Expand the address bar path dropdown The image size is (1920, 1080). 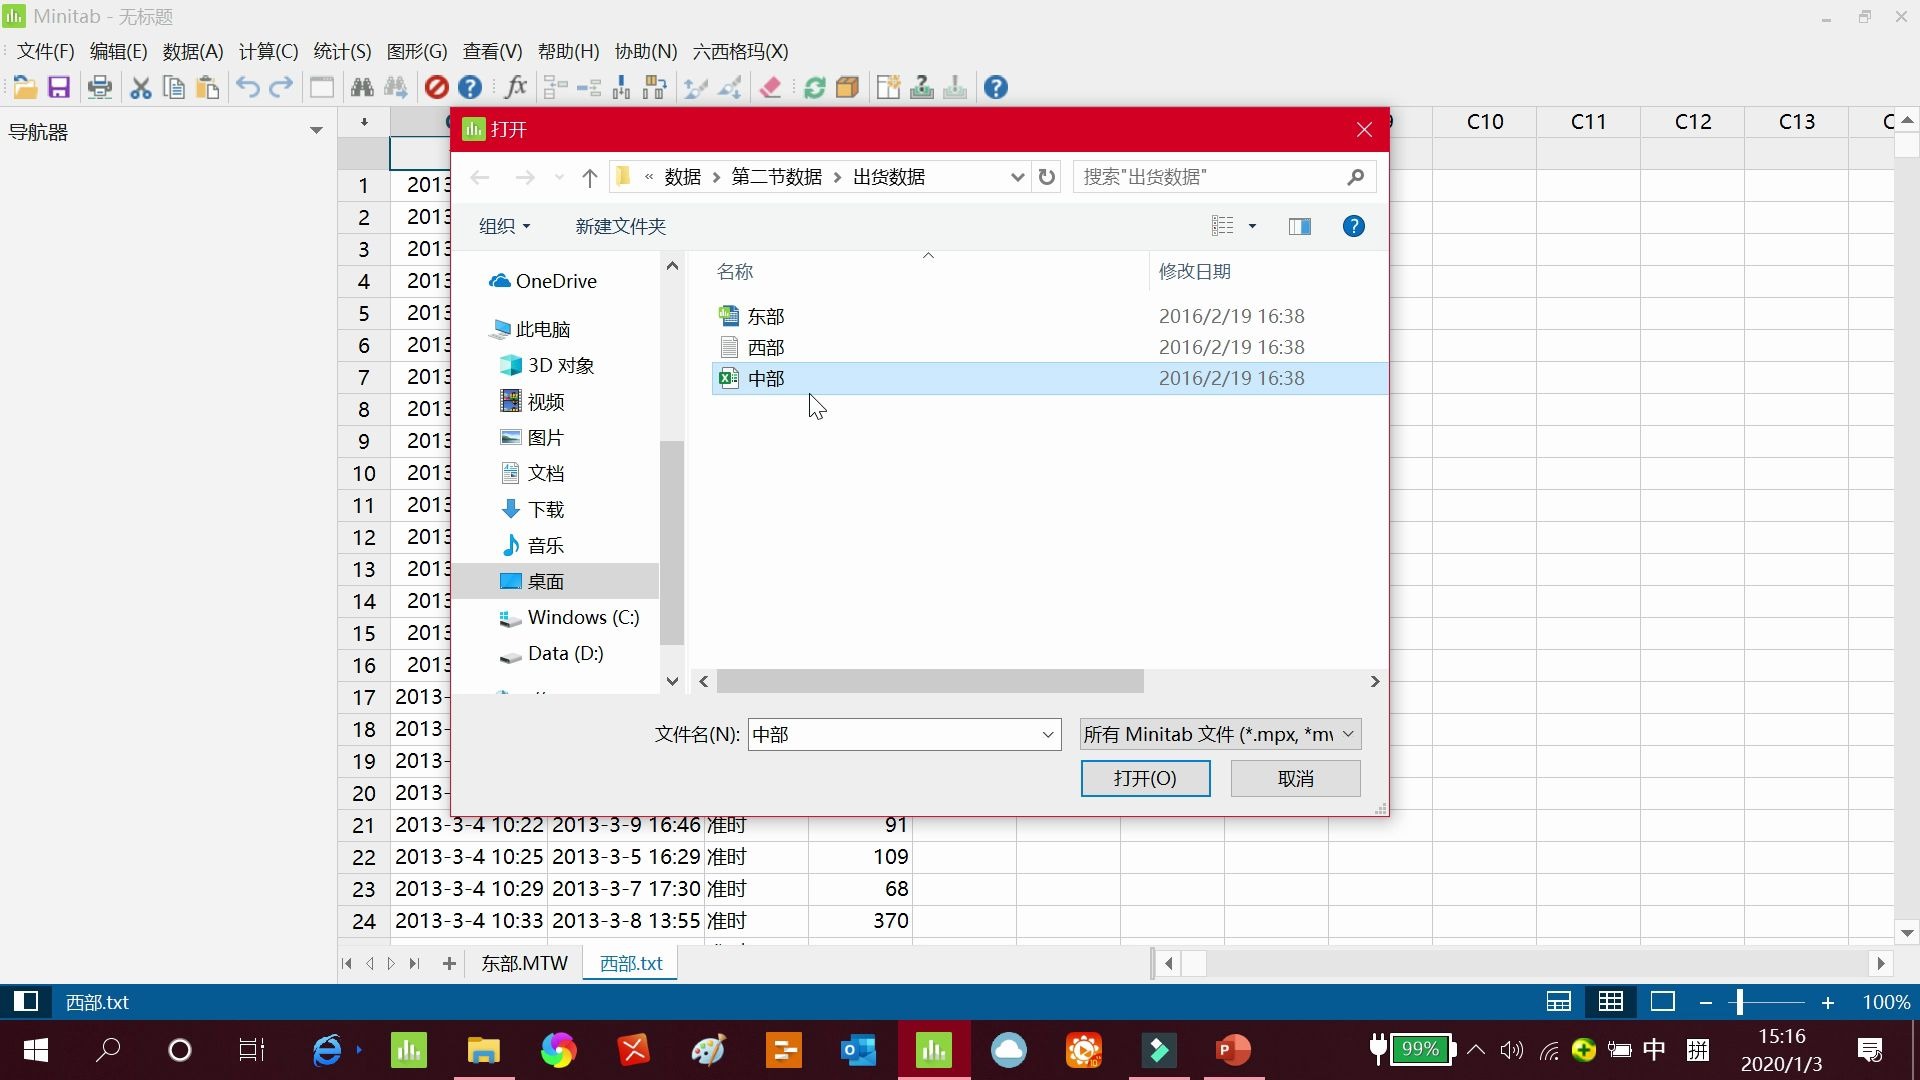(x=1018, y=176)
